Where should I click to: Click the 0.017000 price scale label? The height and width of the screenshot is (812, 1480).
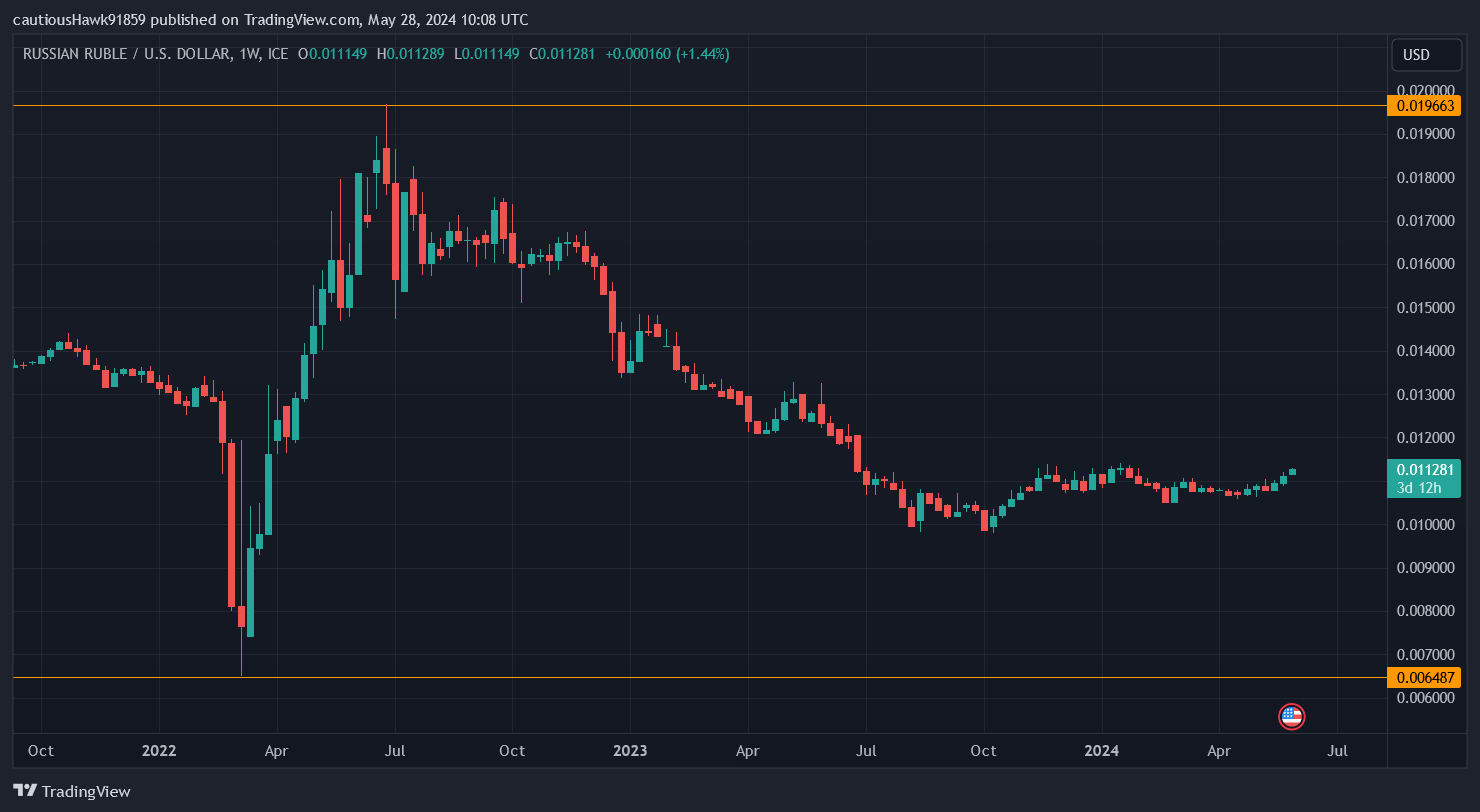tap(1425, 220)
